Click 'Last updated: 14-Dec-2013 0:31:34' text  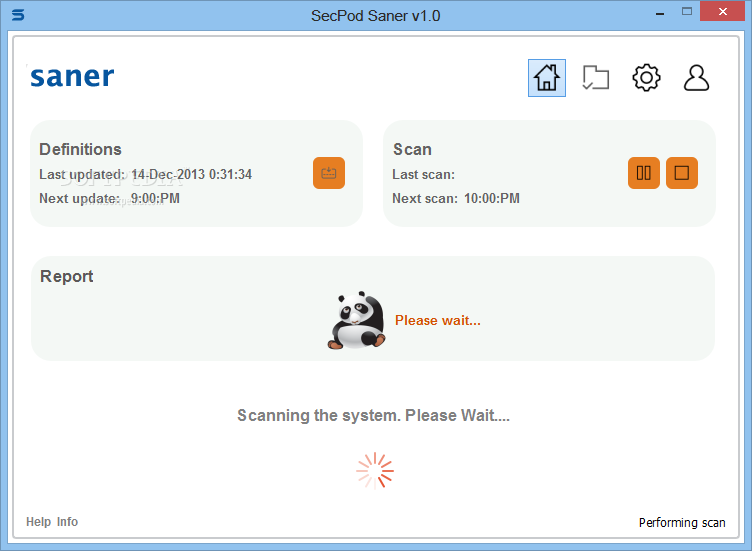(x=145, y=174)
